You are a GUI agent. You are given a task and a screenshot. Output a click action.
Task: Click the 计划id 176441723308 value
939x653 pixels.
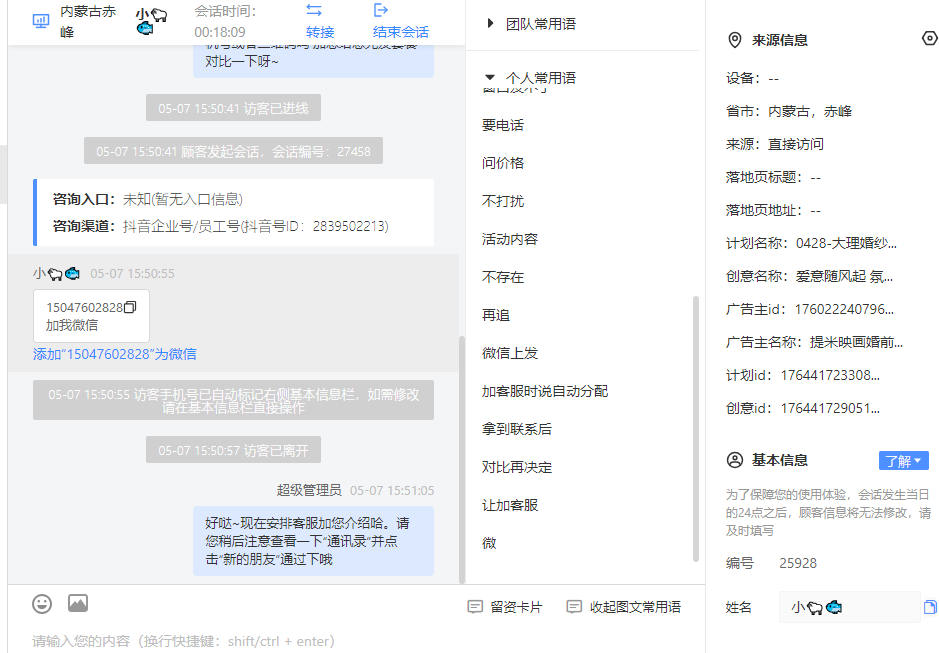[830, 375]
